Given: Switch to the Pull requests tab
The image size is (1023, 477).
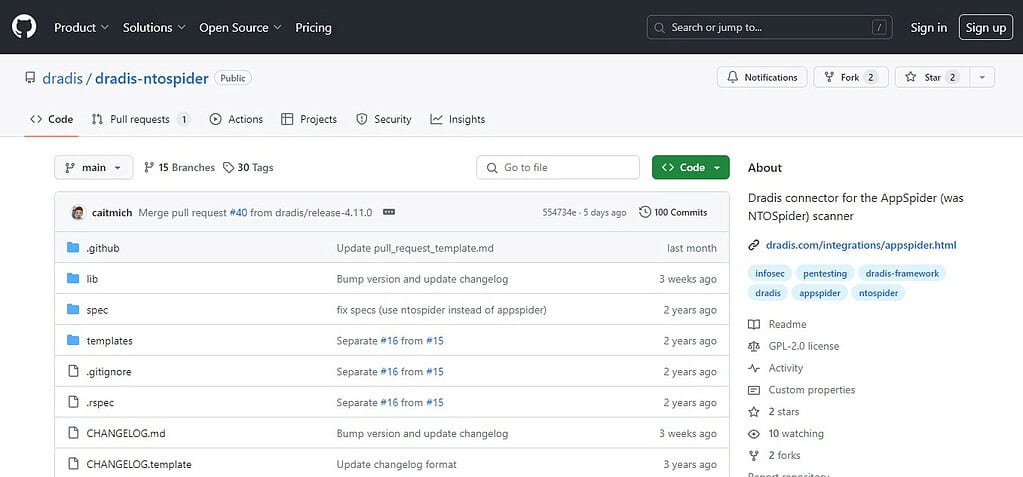Looking at the screenshot, I should click(x=141, y=119).
